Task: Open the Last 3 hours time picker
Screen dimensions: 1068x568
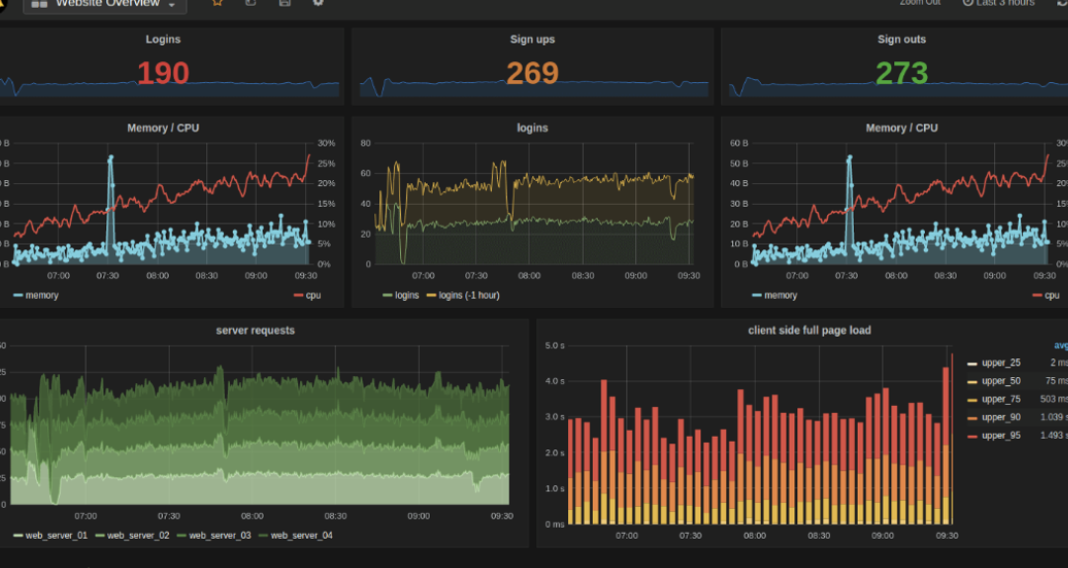Action: (x=999, y=3)
